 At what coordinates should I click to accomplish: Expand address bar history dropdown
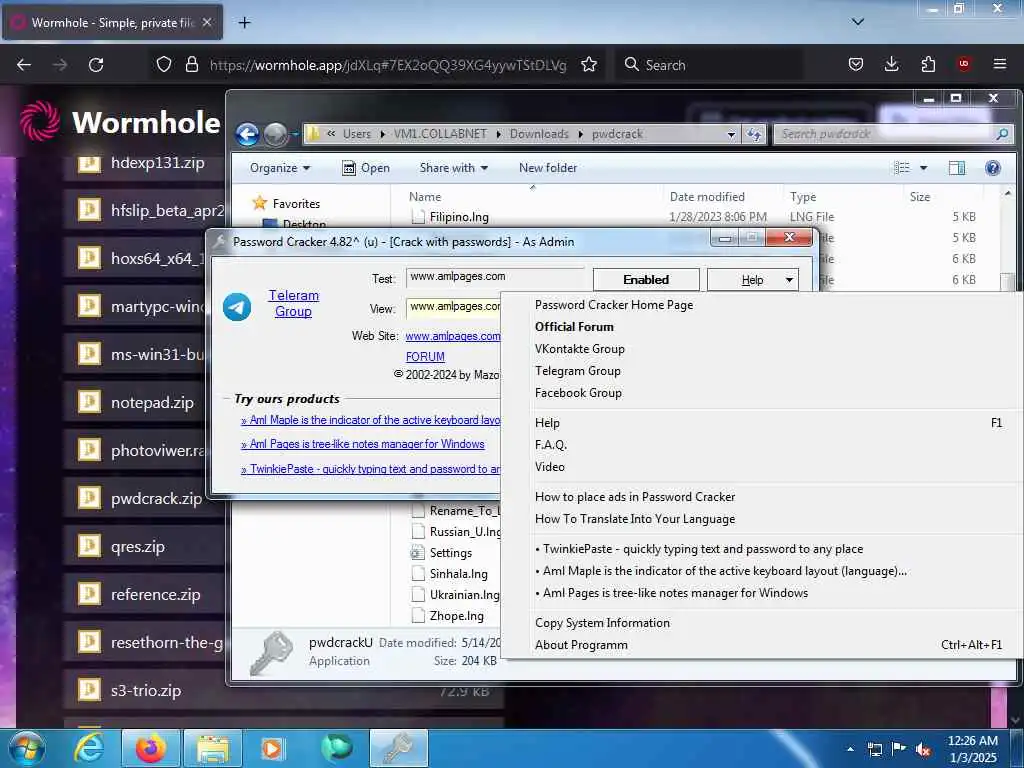coord(731,134)
